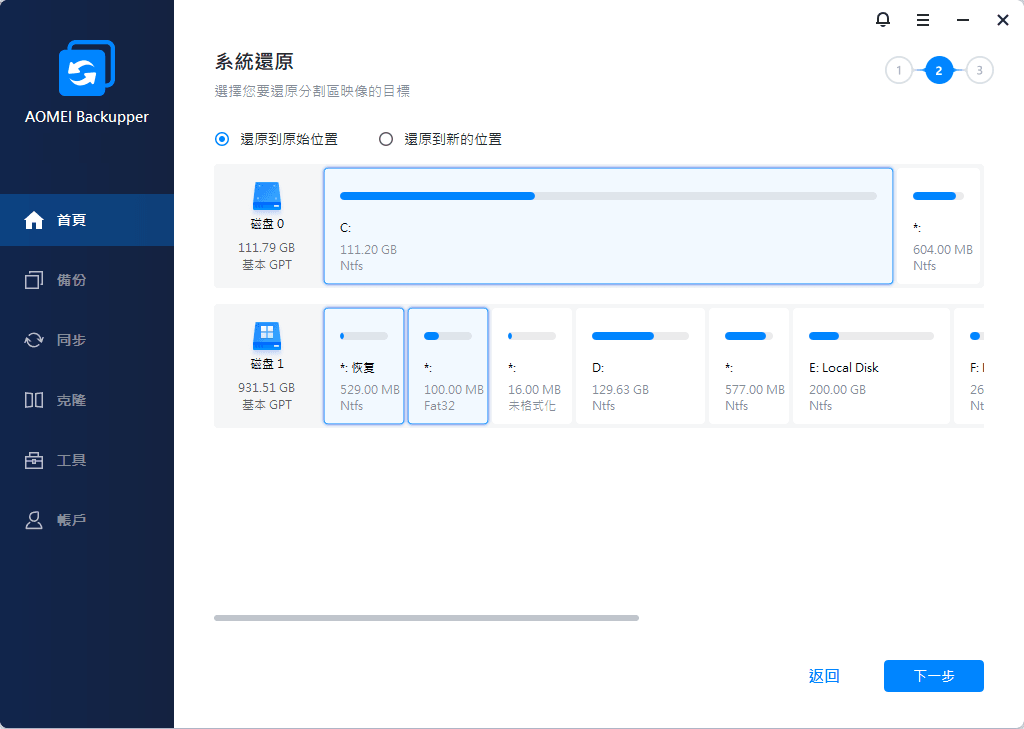1024x729 pixels.
Task: Click the 磁盘 1 disk icon
Action: coord(266,336)
